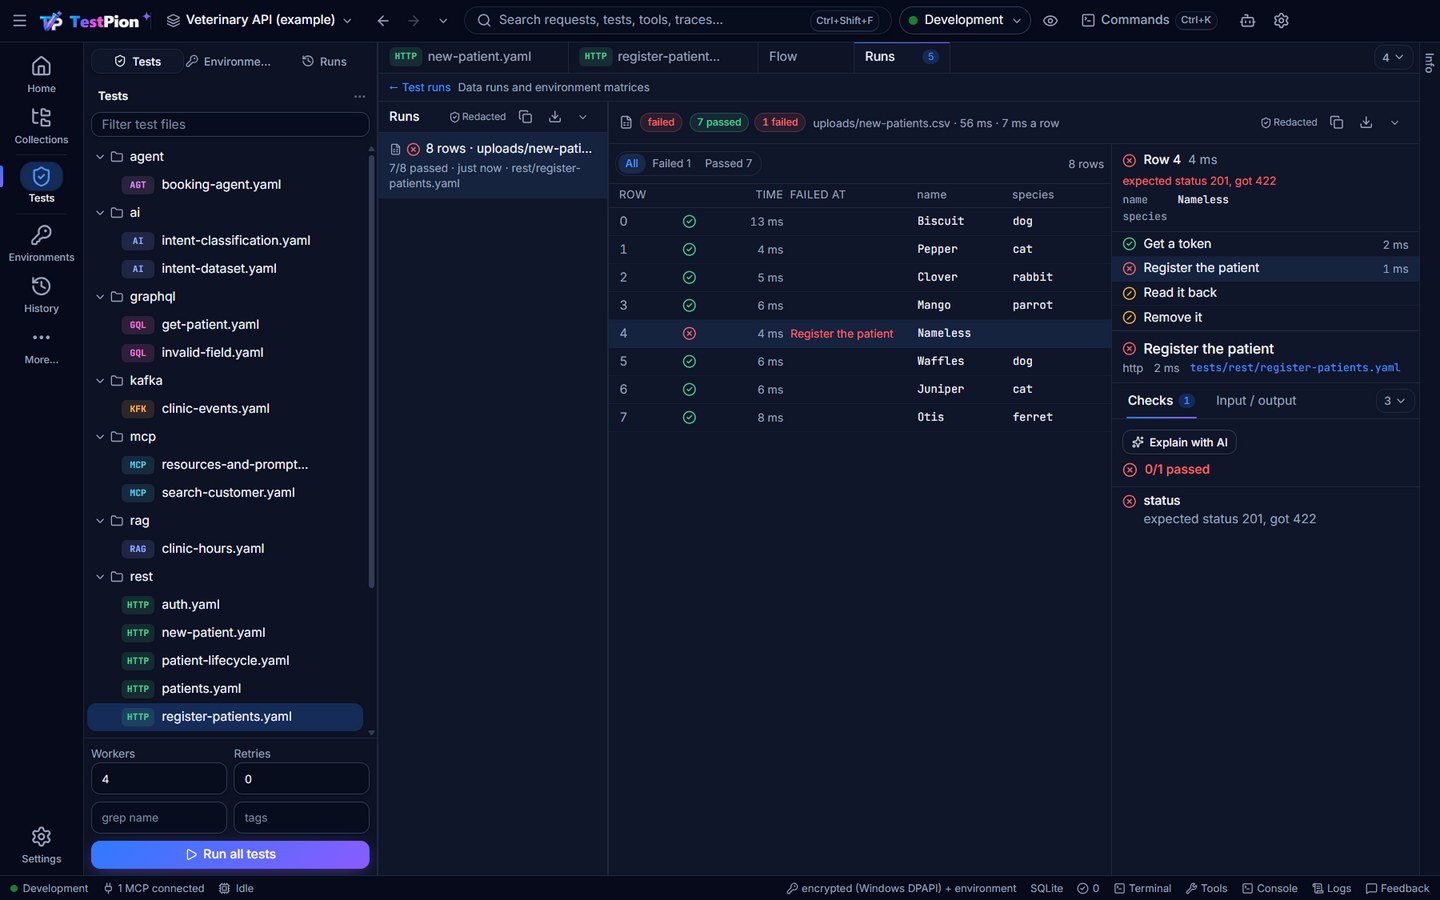The height and width of the screenshot is (900, 1440).
Task: Open Collections in sidebar
Action: pos(41,126)
